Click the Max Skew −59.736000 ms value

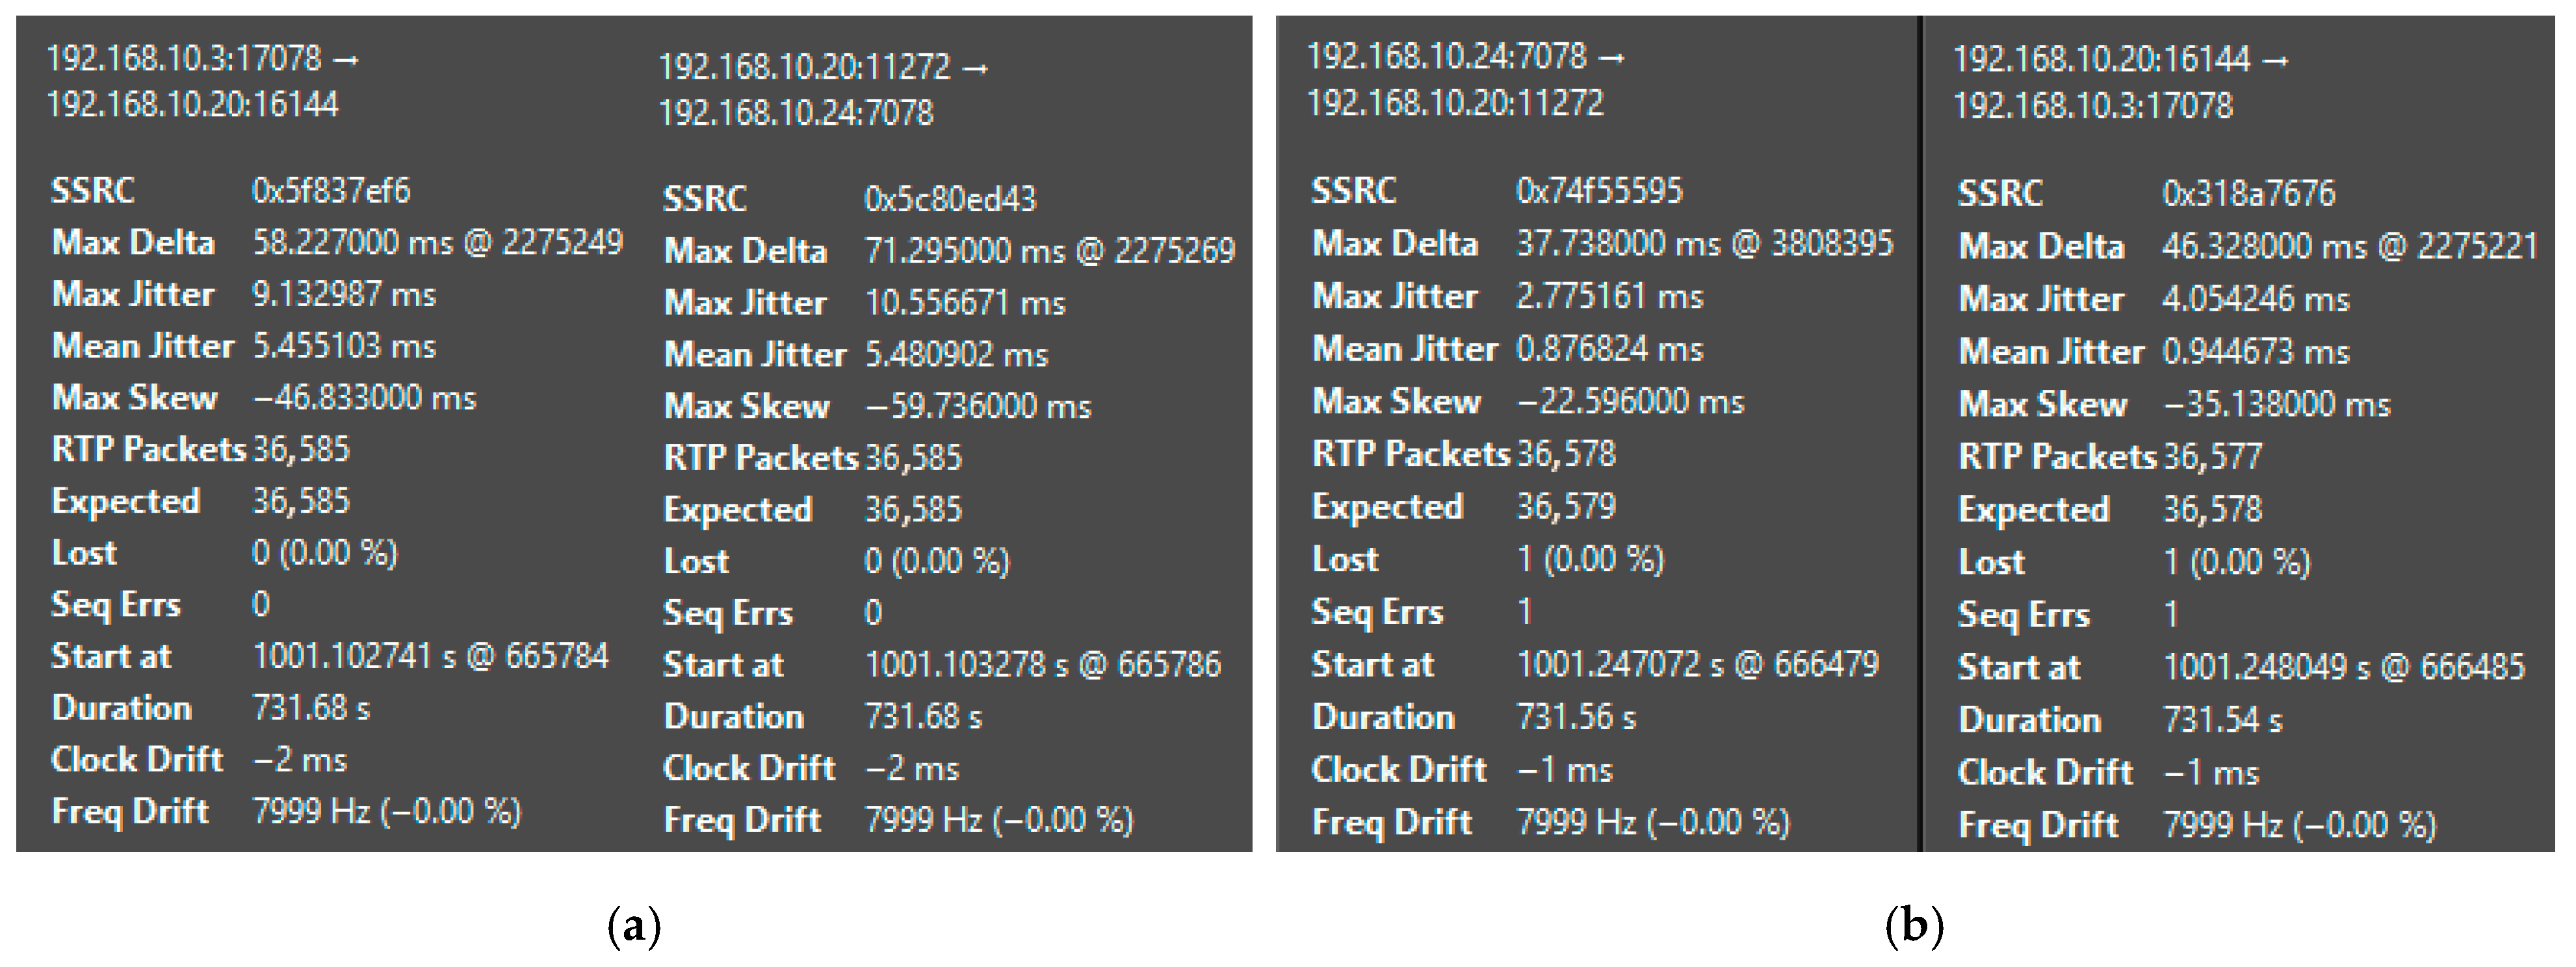977,406
